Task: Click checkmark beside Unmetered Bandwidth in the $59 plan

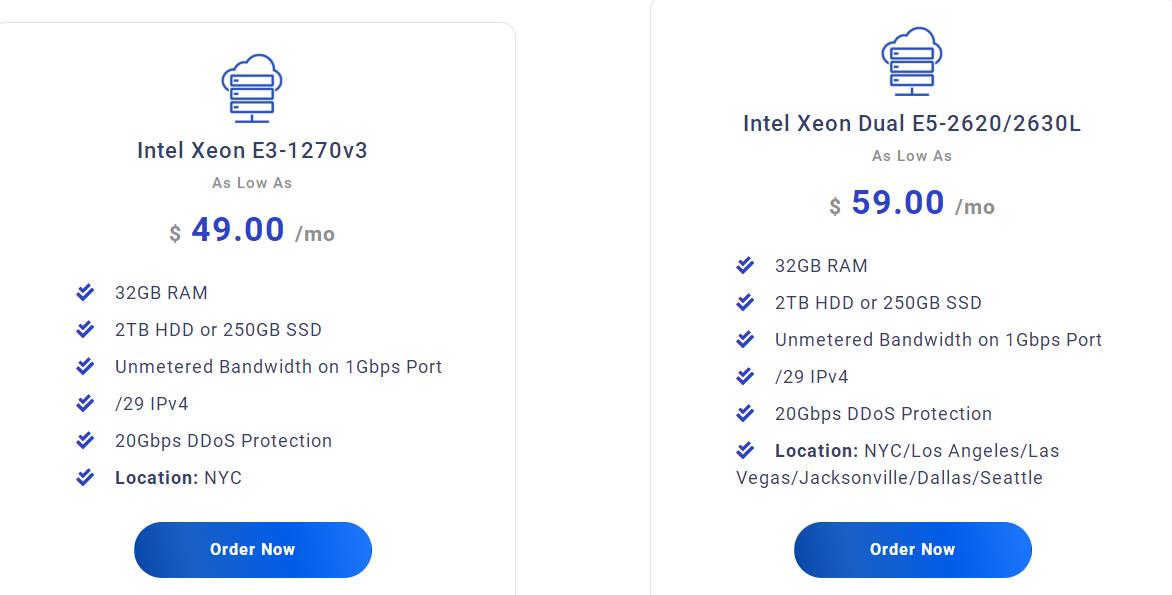Action: tap(745, 339)
